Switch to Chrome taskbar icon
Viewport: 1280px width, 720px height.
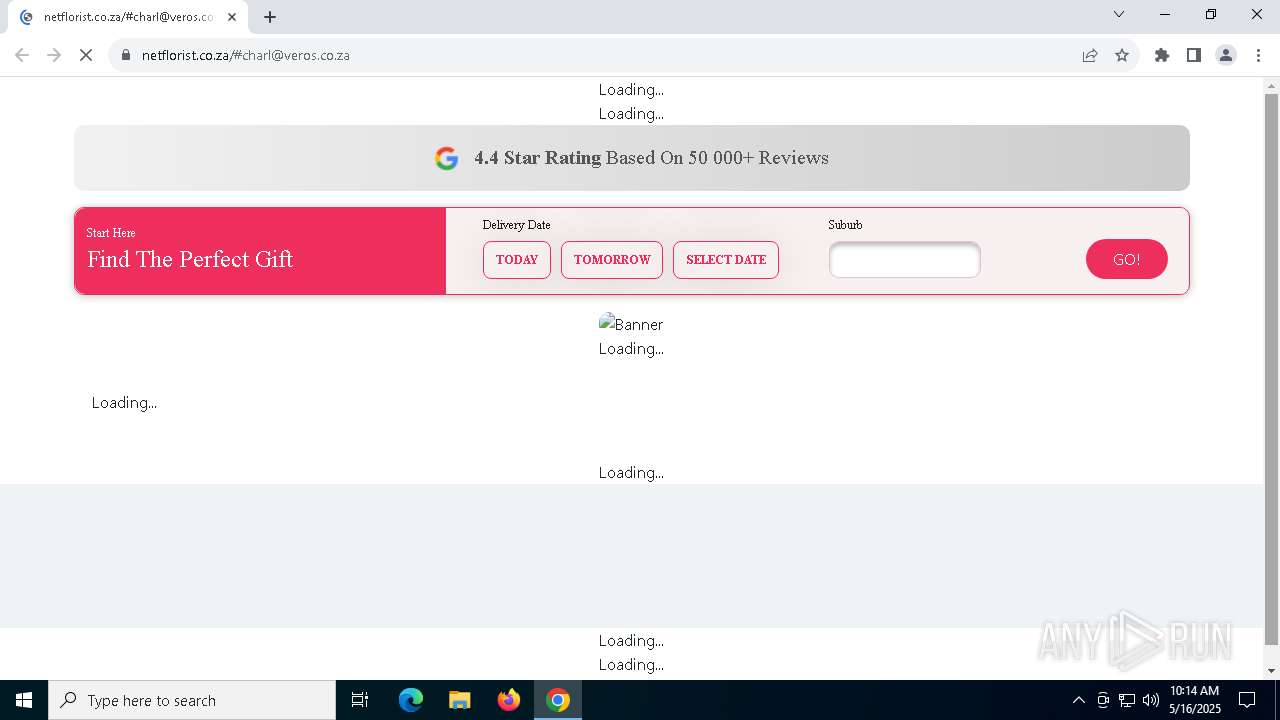tap(558, 700)
